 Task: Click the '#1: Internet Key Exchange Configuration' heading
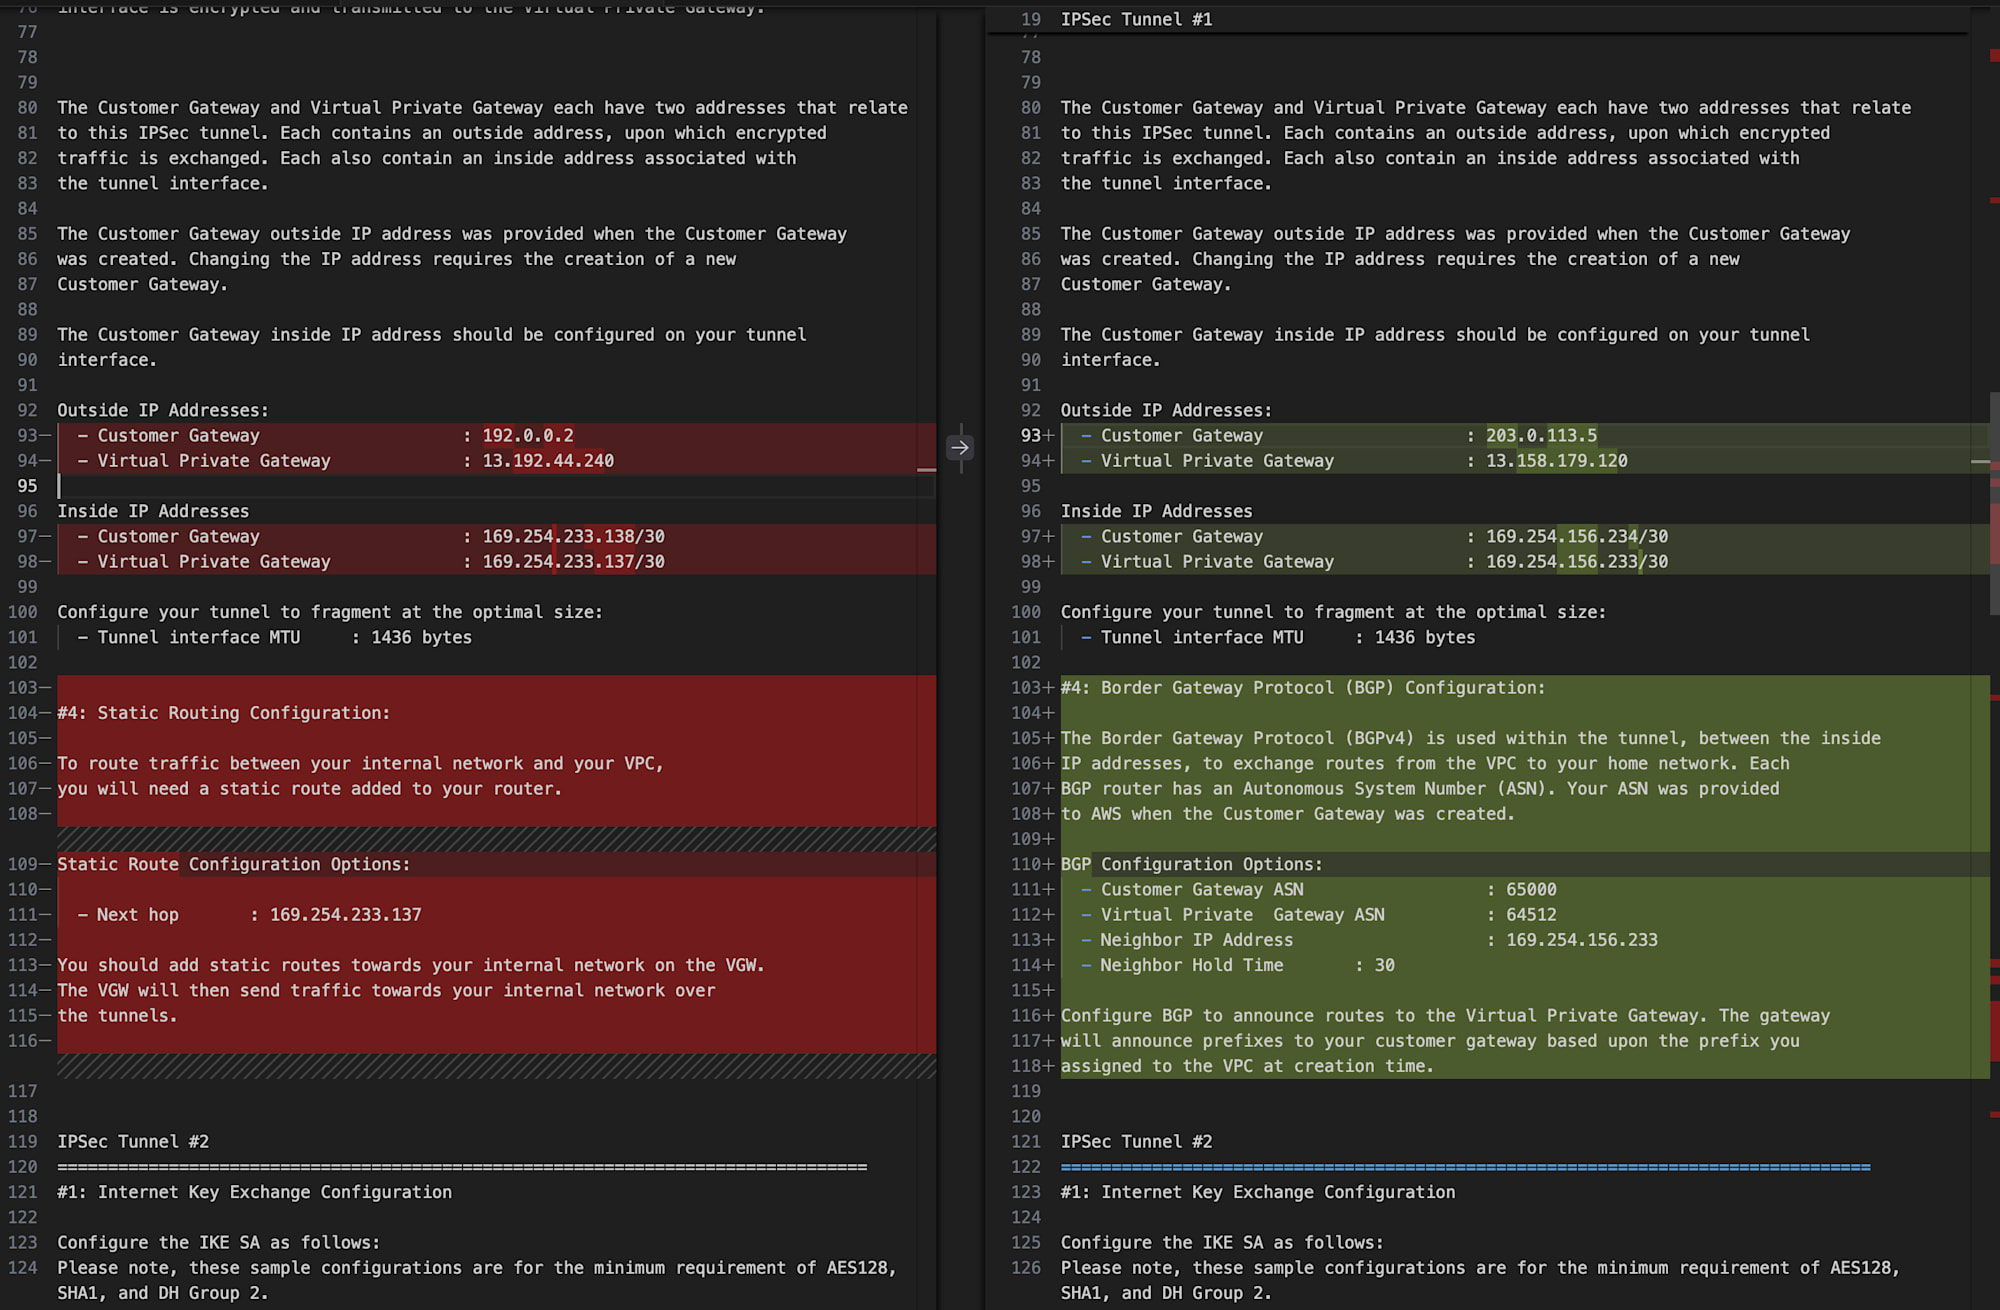coord(254,1191)
